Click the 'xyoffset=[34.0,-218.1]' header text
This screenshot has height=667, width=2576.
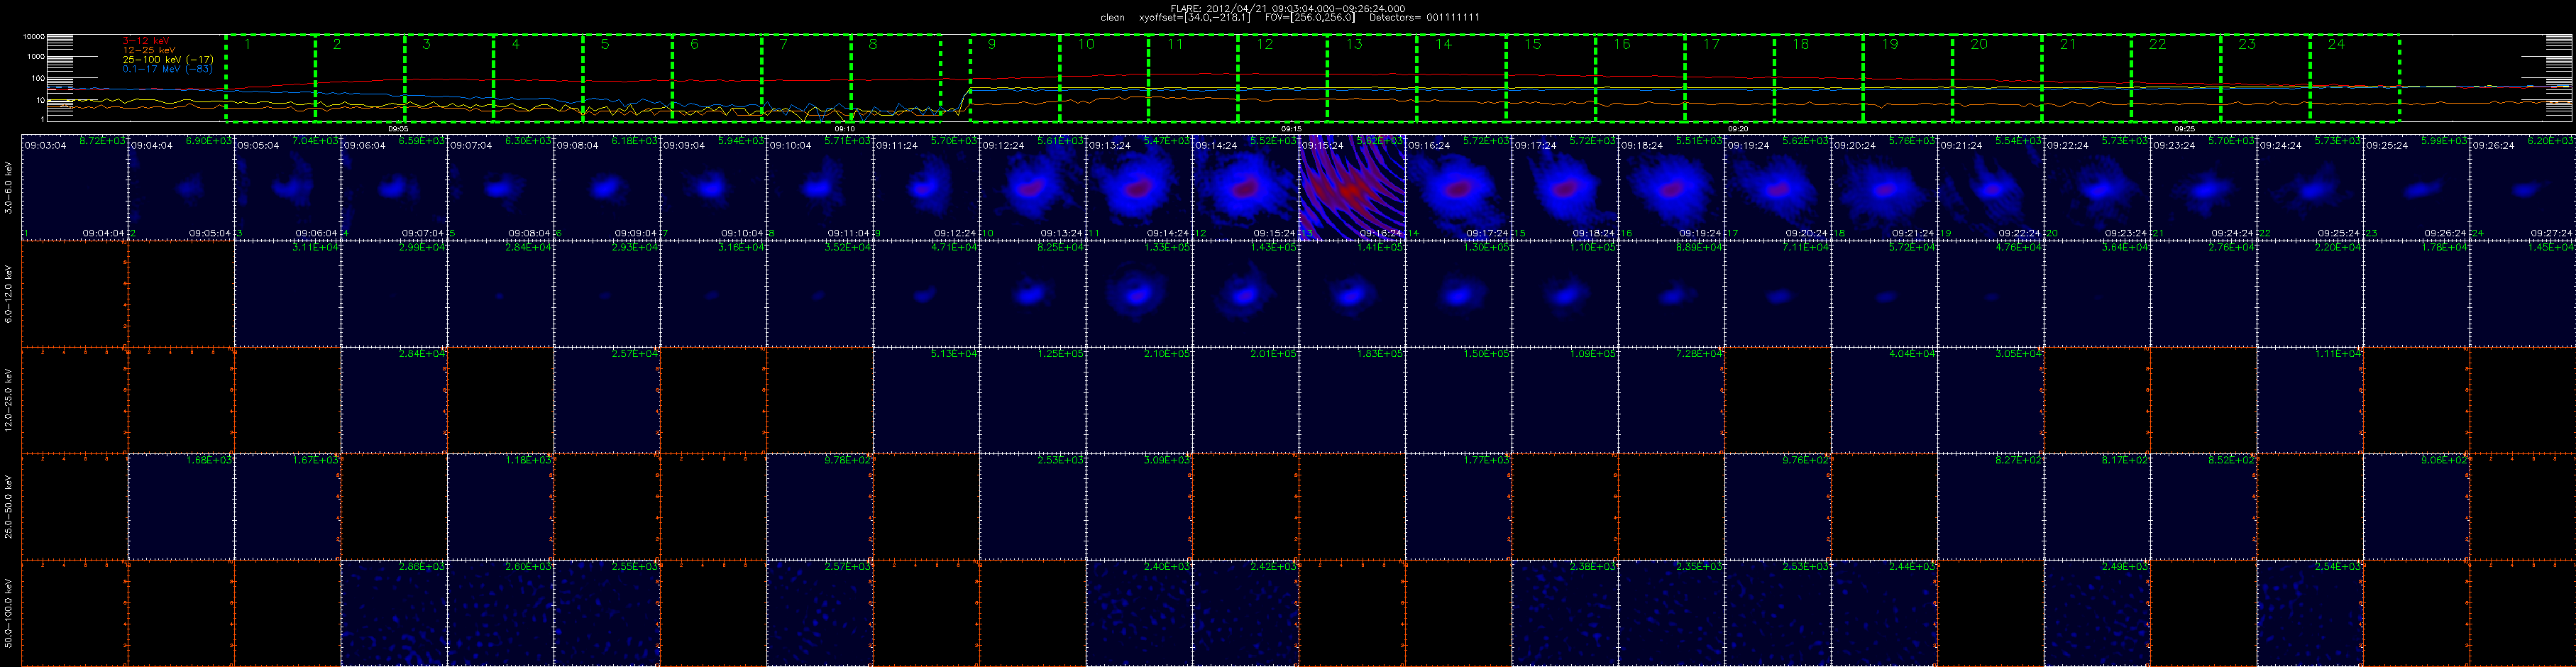pos(1195,17)
